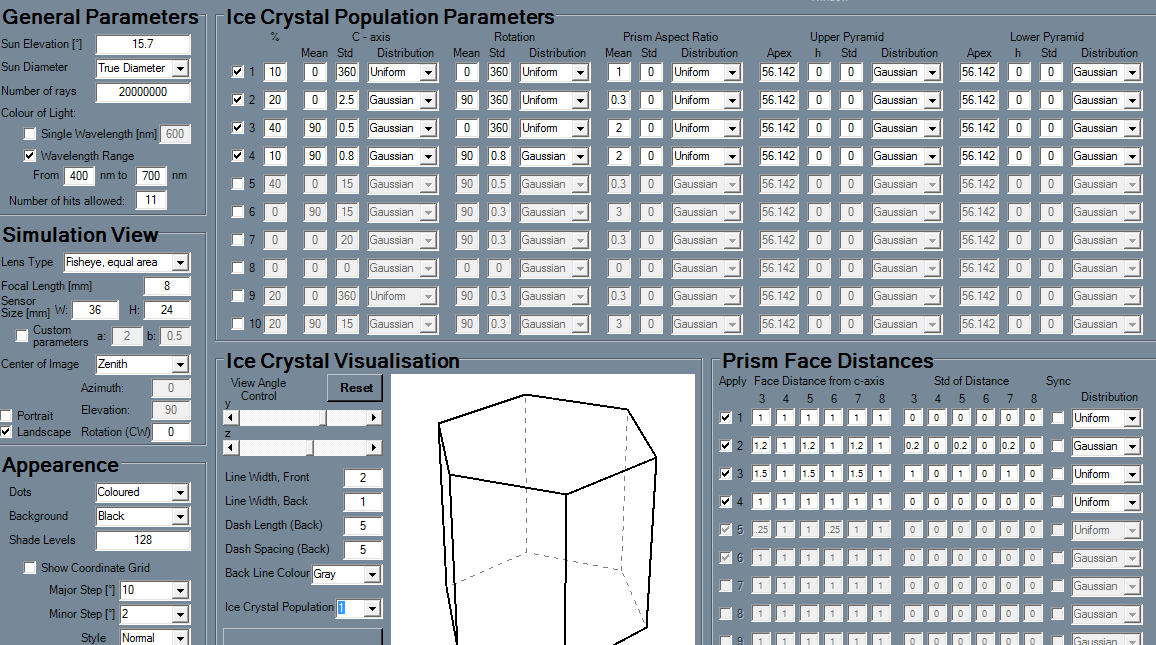Change the Background colour dropdown
Image resolution: width=1156 pixels, height=645 pixels.
pyautogui.click(x=181, y=517)
